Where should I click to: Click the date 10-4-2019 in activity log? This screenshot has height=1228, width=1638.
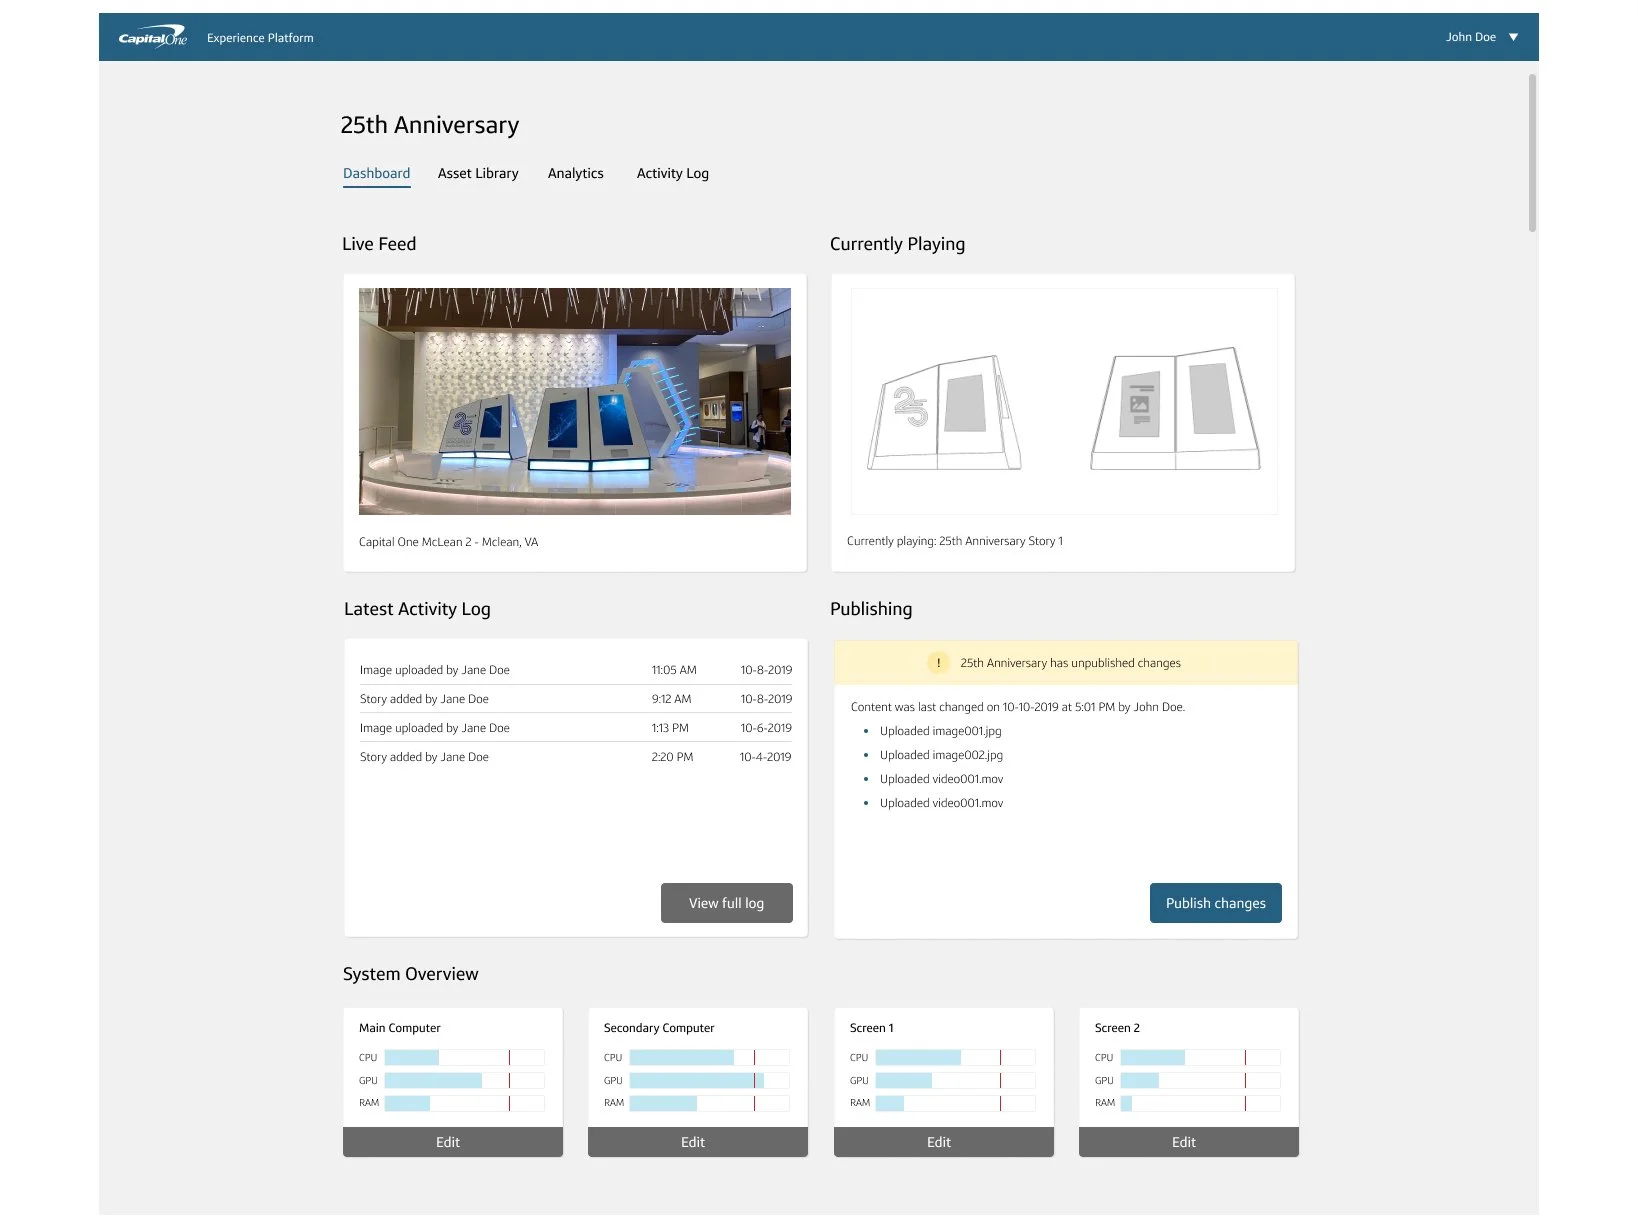(765, 757)
